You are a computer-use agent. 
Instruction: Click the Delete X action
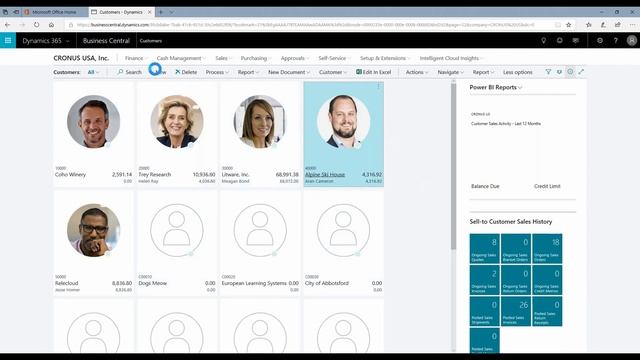pos(186,72)
